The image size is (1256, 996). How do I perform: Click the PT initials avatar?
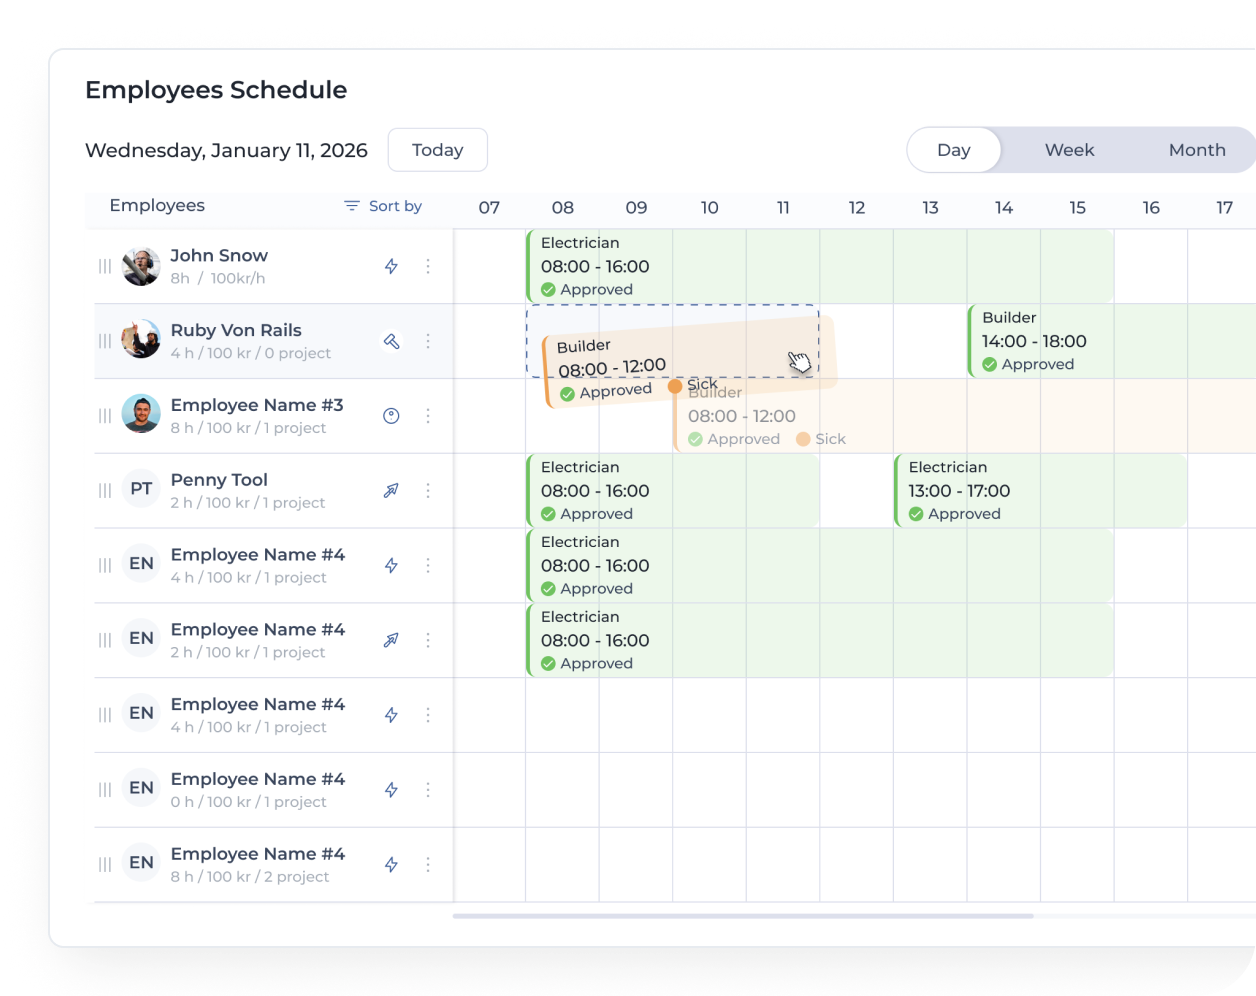[141, 488]
